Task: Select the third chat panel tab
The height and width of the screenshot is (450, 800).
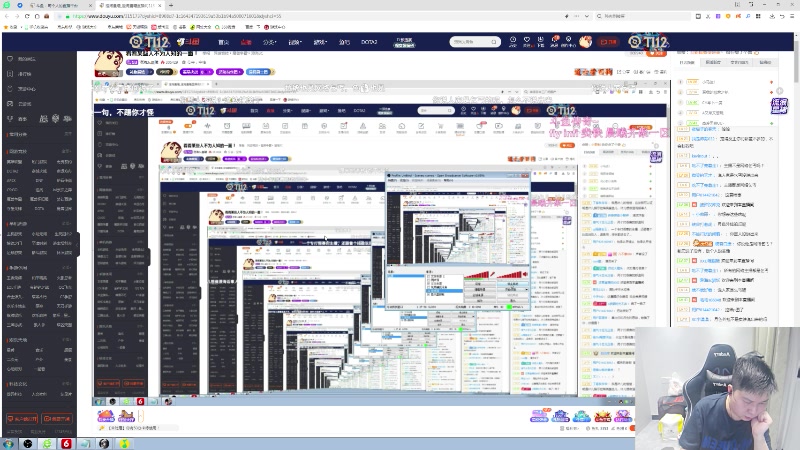Action: click(739, 62)
